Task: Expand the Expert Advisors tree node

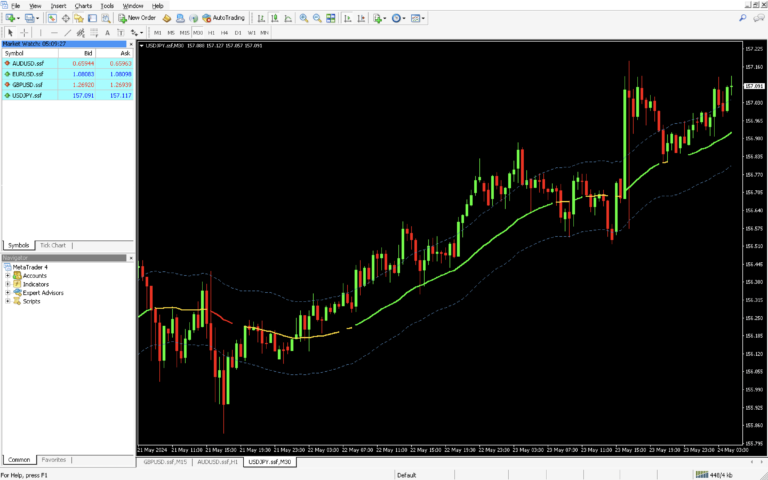Action: coord(7,292)
